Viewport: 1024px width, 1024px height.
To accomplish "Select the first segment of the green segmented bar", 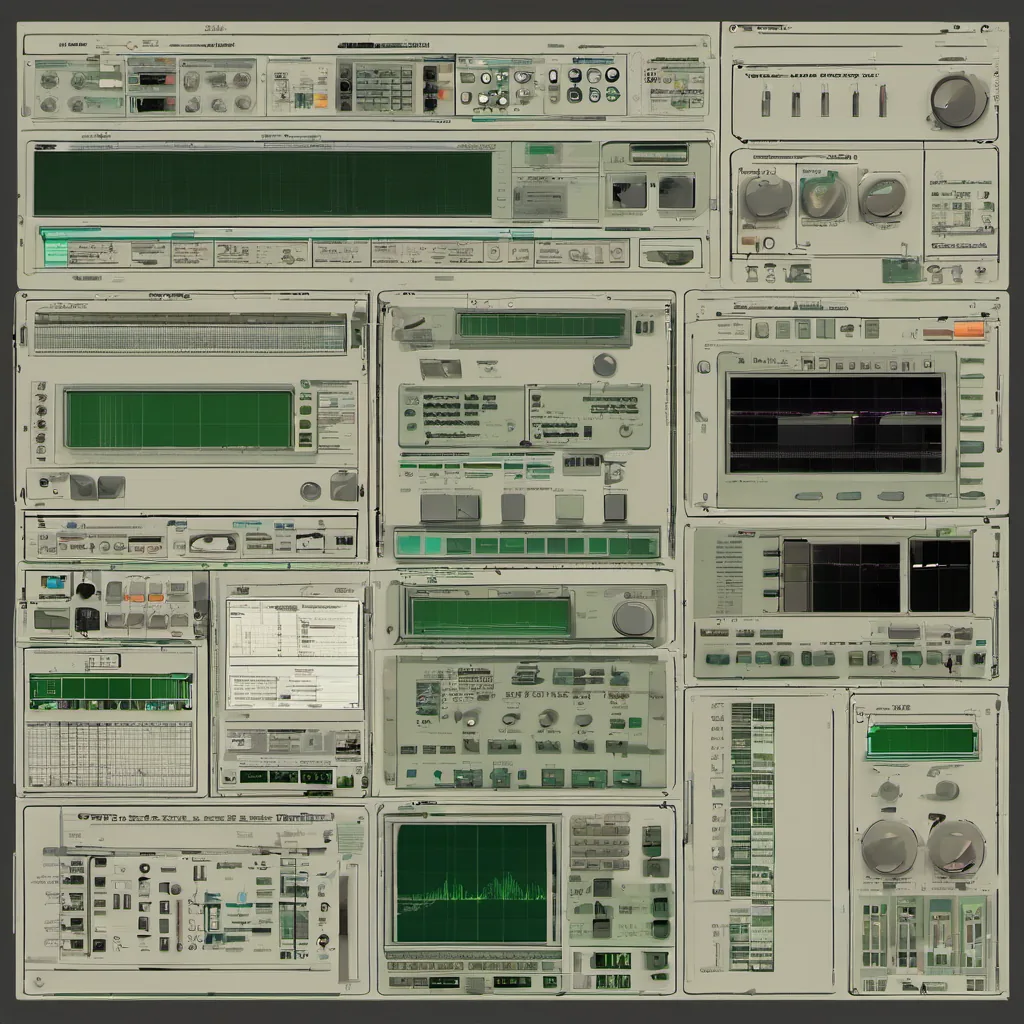I will click(x=408, y=545).
